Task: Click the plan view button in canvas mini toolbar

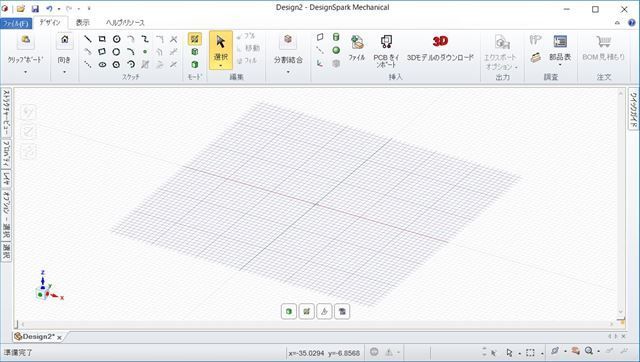Action: (324, 311)
